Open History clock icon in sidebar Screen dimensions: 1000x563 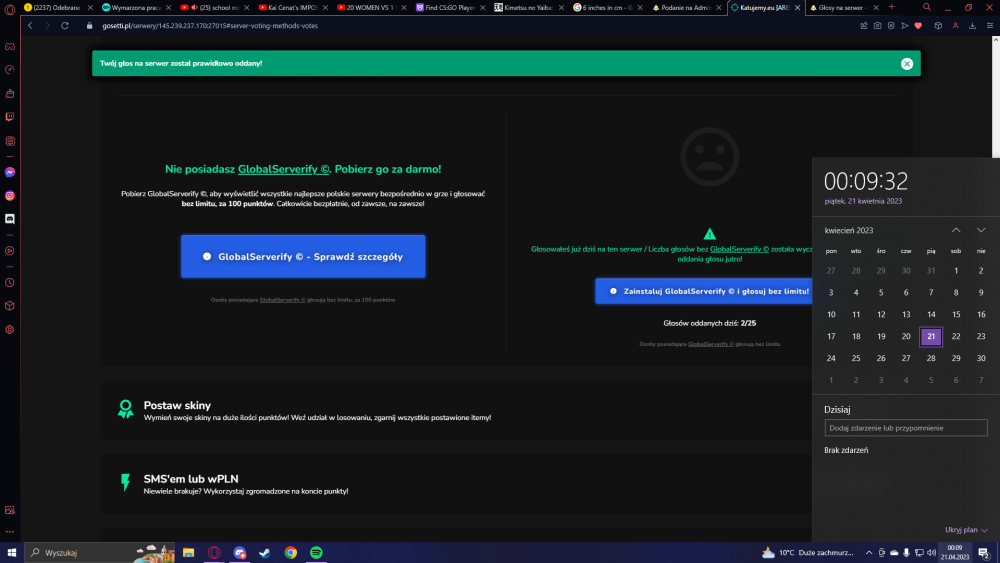click(10, 282)
